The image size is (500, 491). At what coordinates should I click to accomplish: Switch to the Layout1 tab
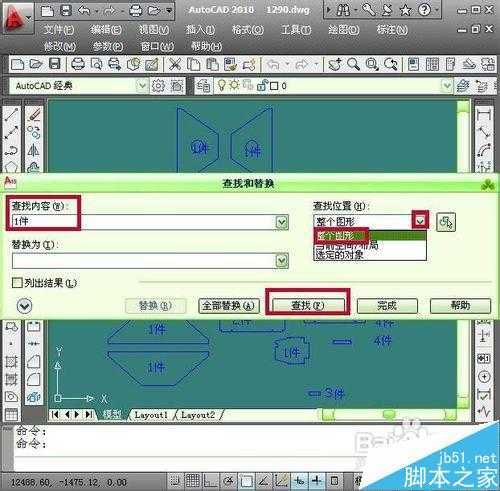(x=151, y=415)
